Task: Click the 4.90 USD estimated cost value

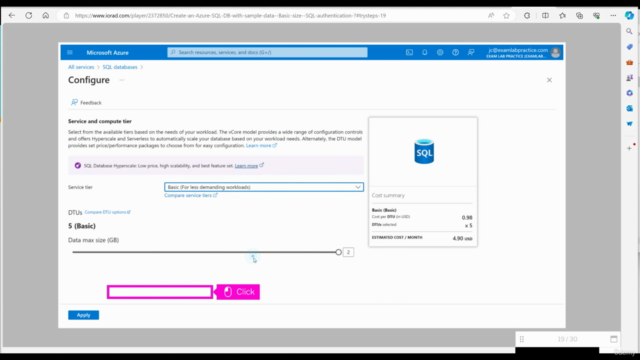Action: pyautogui.click(x=462, y=238)
